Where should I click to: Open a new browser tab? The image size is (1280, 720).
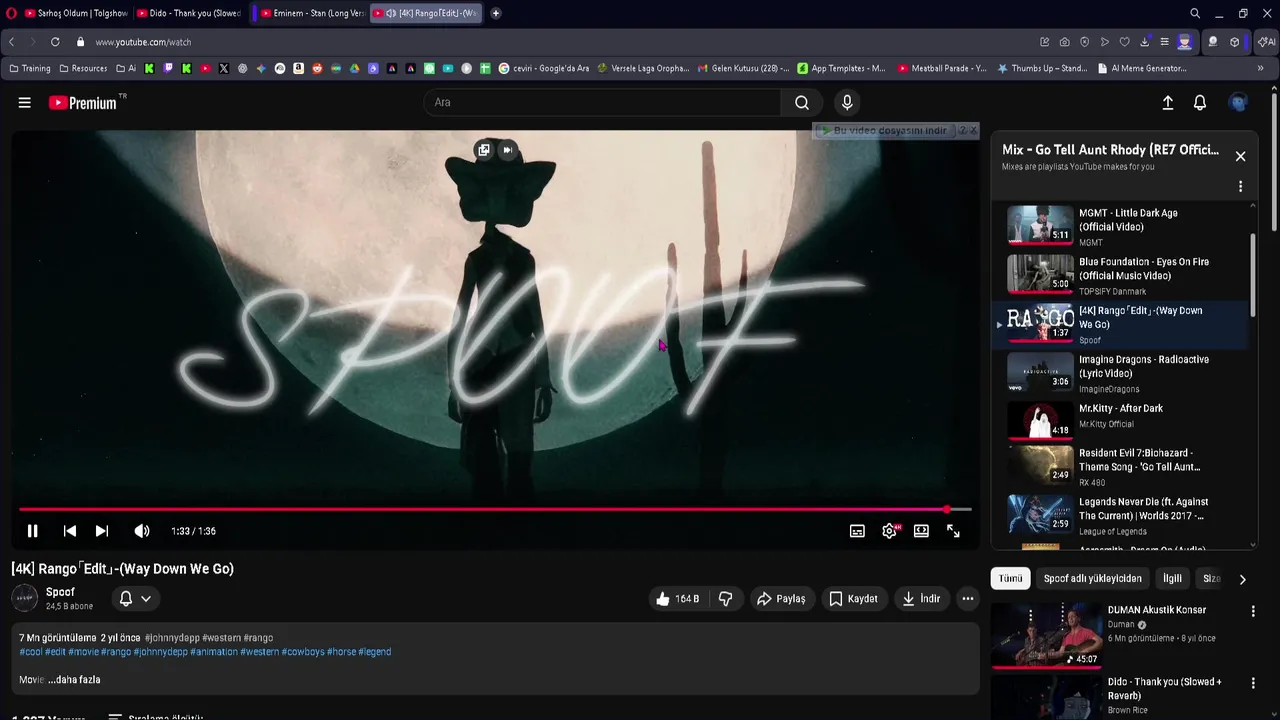click(495, 13)
